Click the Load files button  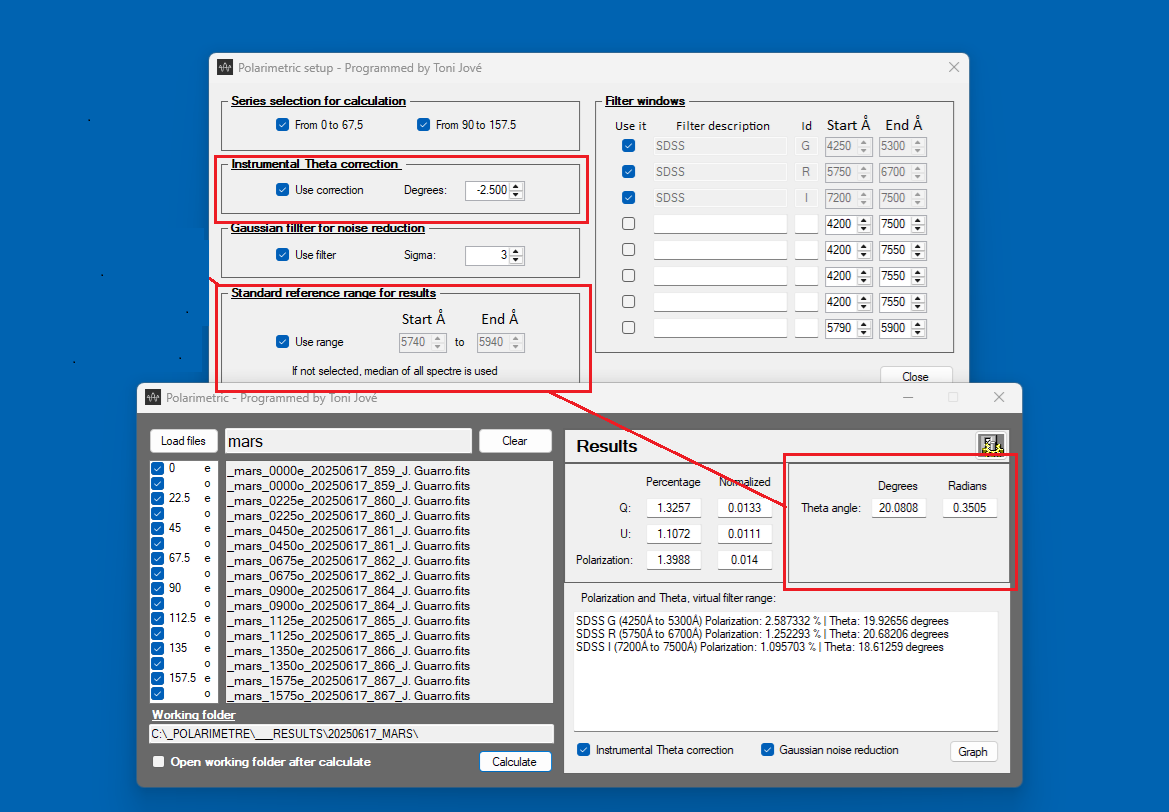point(183,441)
